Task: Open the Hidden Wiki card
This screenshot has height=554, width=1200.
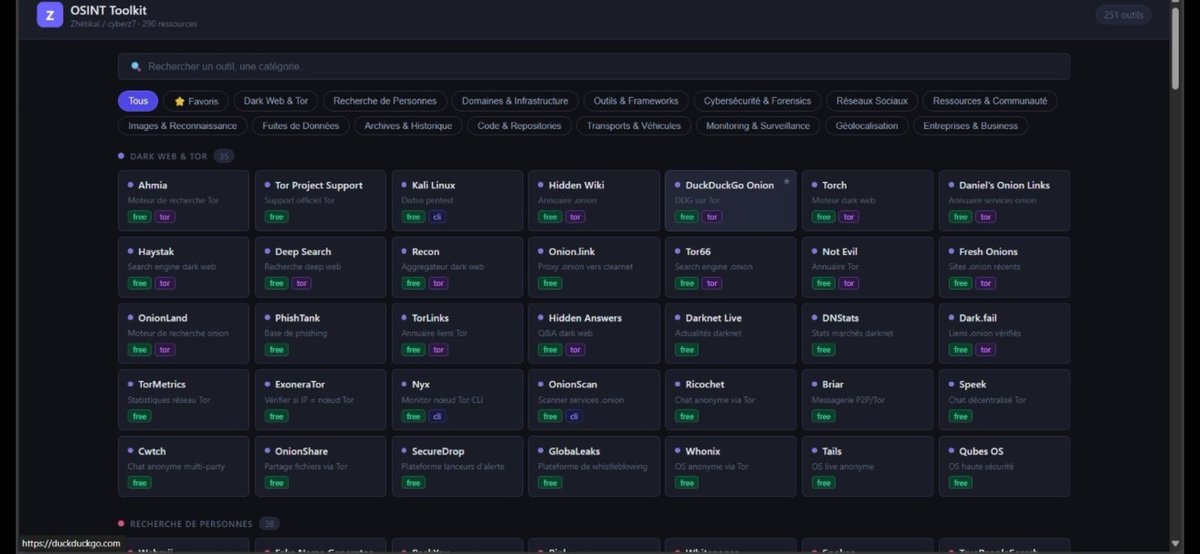Action: [594, 200]
